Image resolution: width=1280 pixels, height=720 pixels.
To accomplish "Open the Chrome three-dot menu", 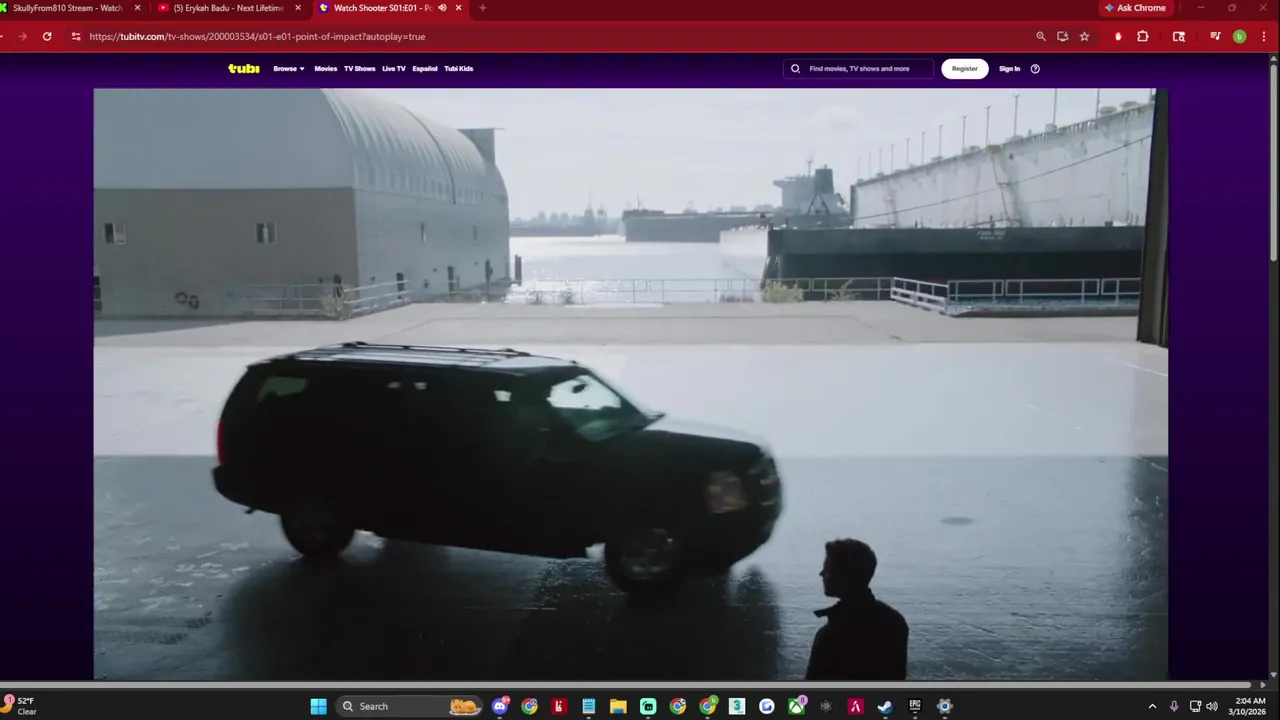I will coord(1264,36).
